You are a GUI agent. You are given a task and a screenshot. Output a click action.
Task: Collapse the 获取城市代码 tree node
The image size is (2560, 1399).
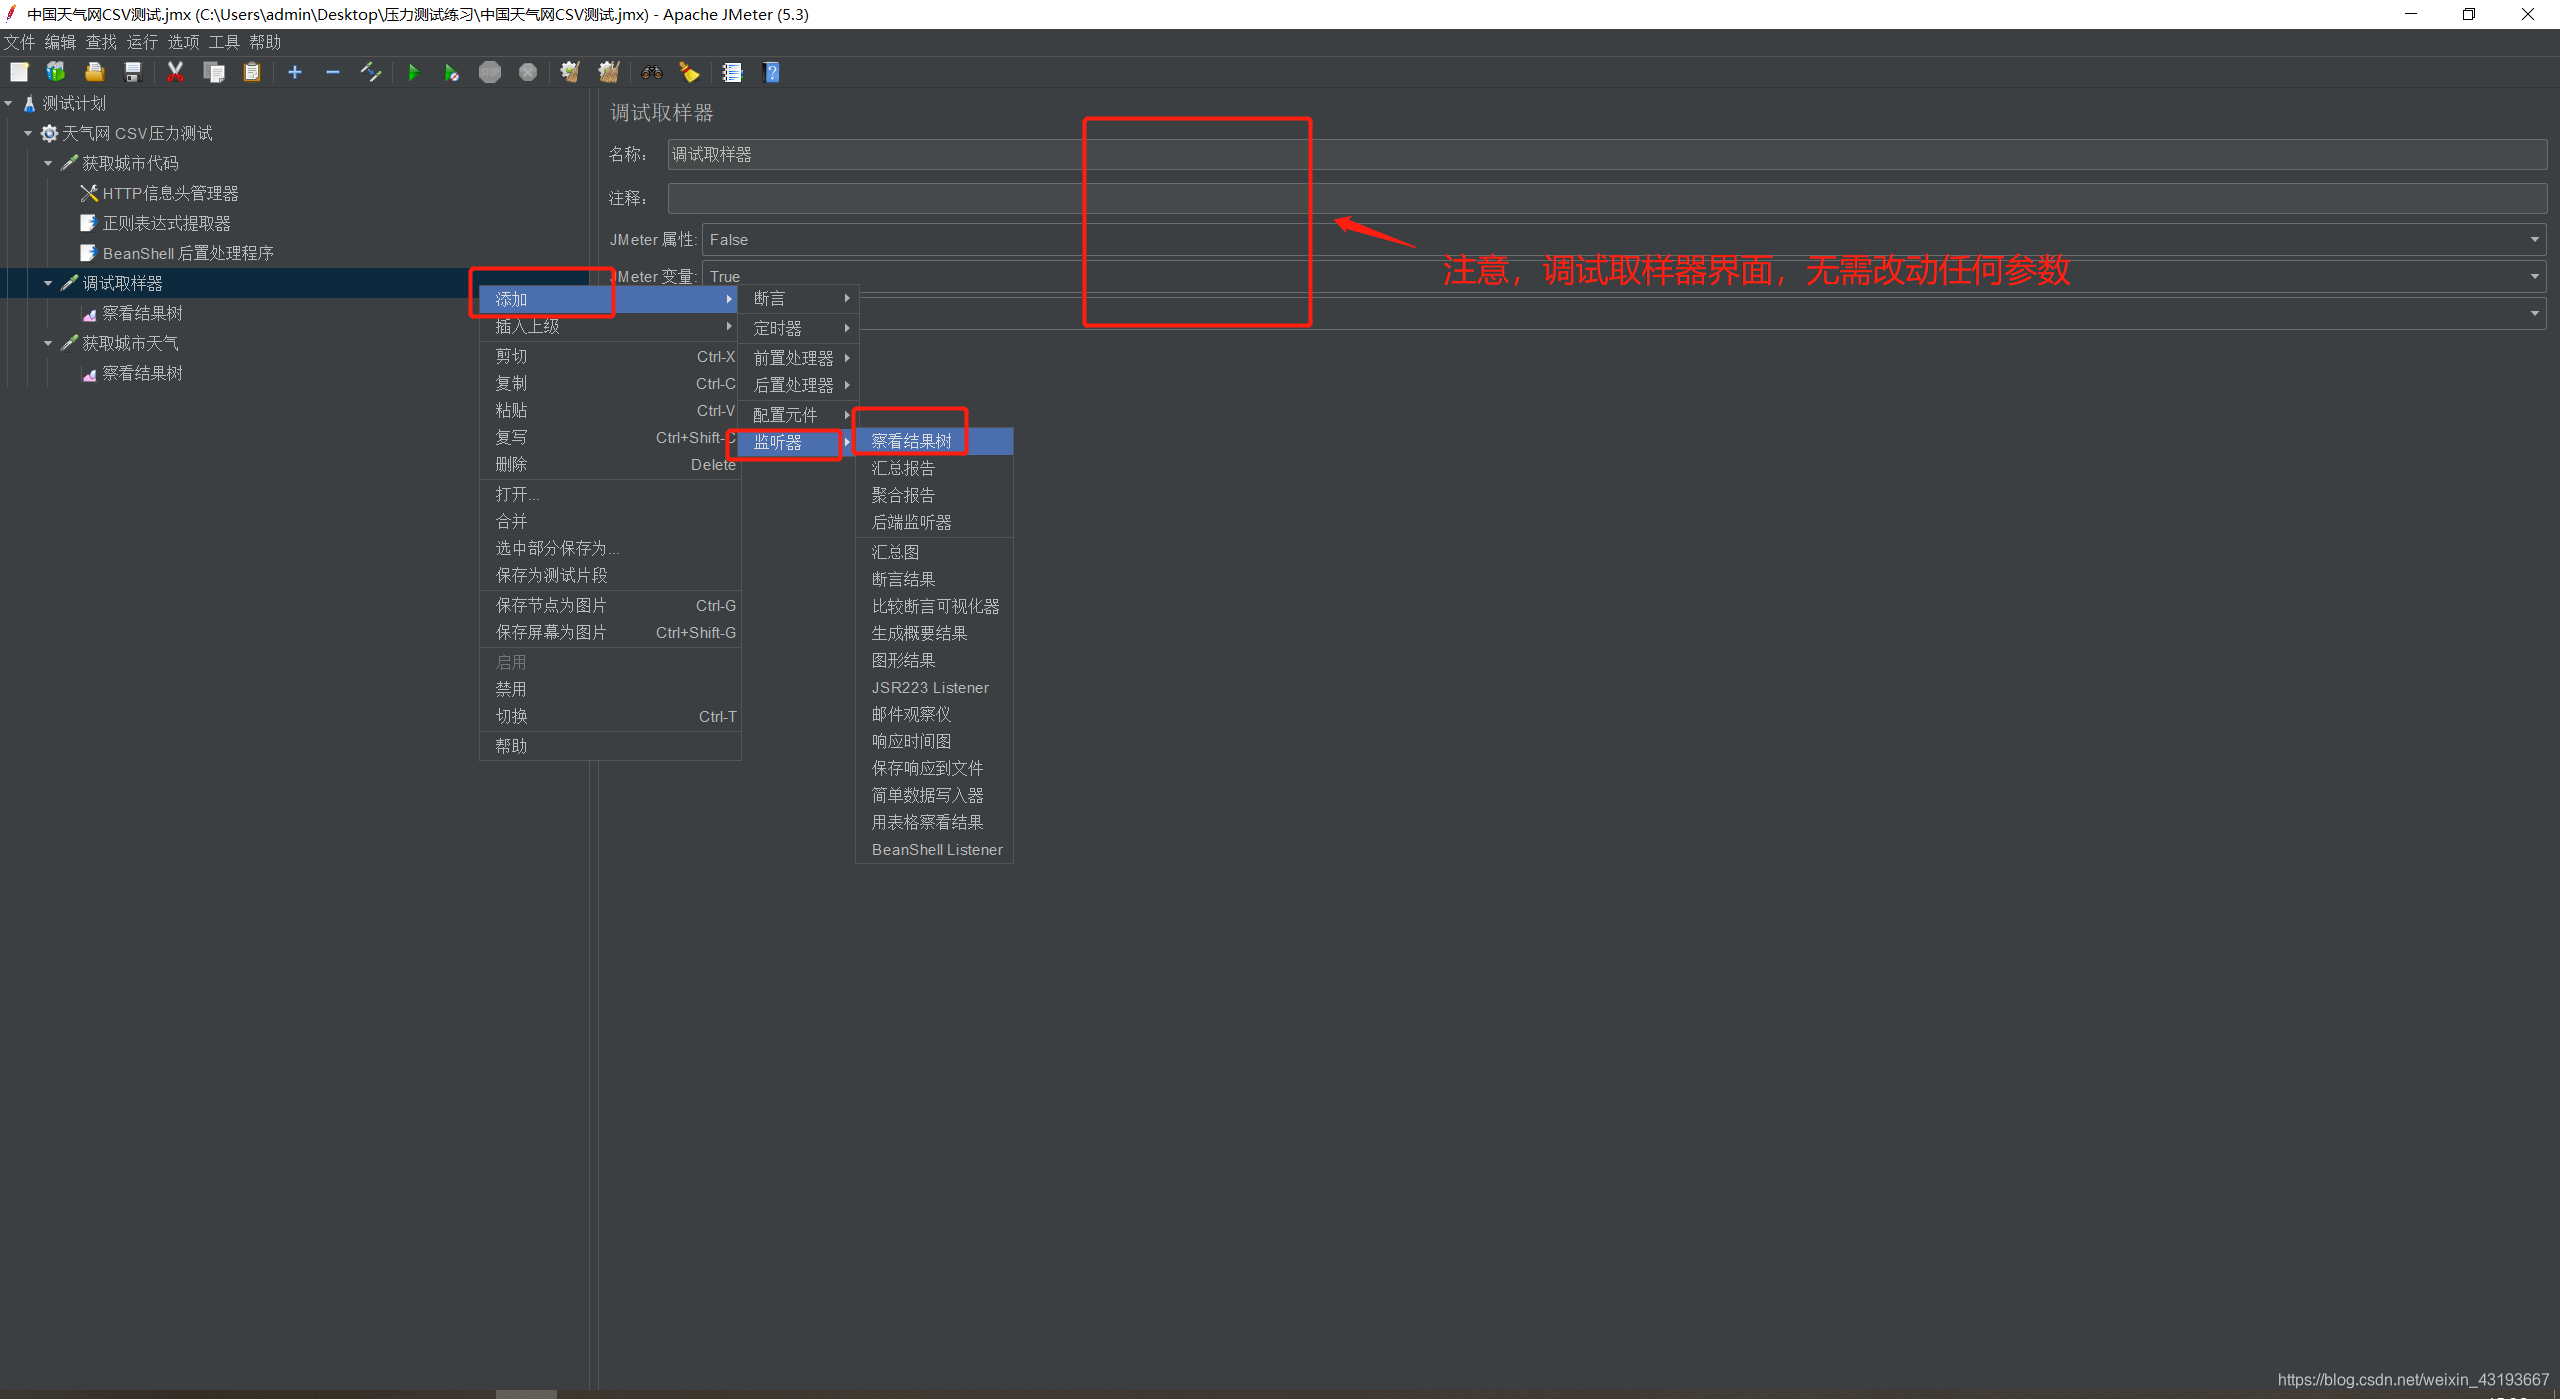tap(48, 163)
